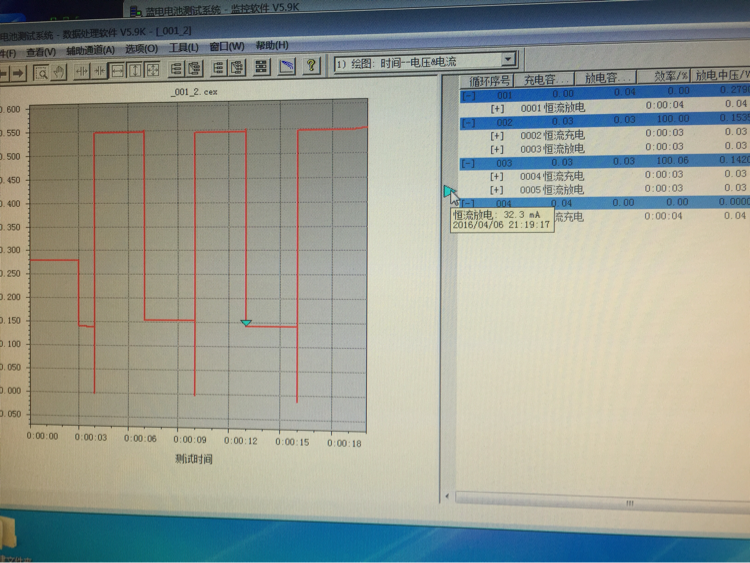This screenshot has height=563, width=750.
Task: Go to the previous record with the left arrow
Action: pos(3,73)
